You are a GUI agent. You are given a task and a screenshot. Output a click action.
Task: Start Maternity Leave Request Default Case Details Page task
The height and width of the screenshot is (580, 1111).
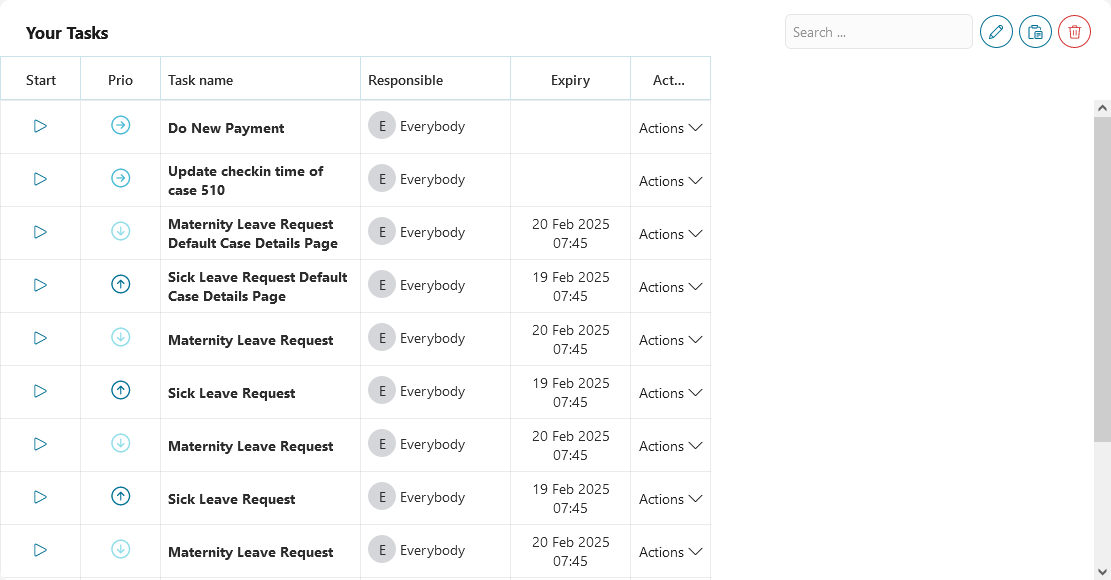coord(40,232)
